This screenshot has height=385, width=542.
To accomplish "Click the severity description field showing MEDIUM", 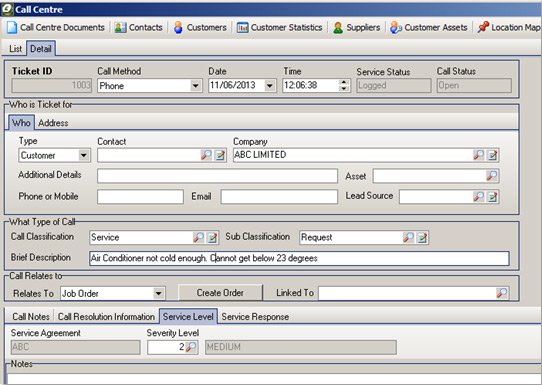I will (x=301, y=347).
